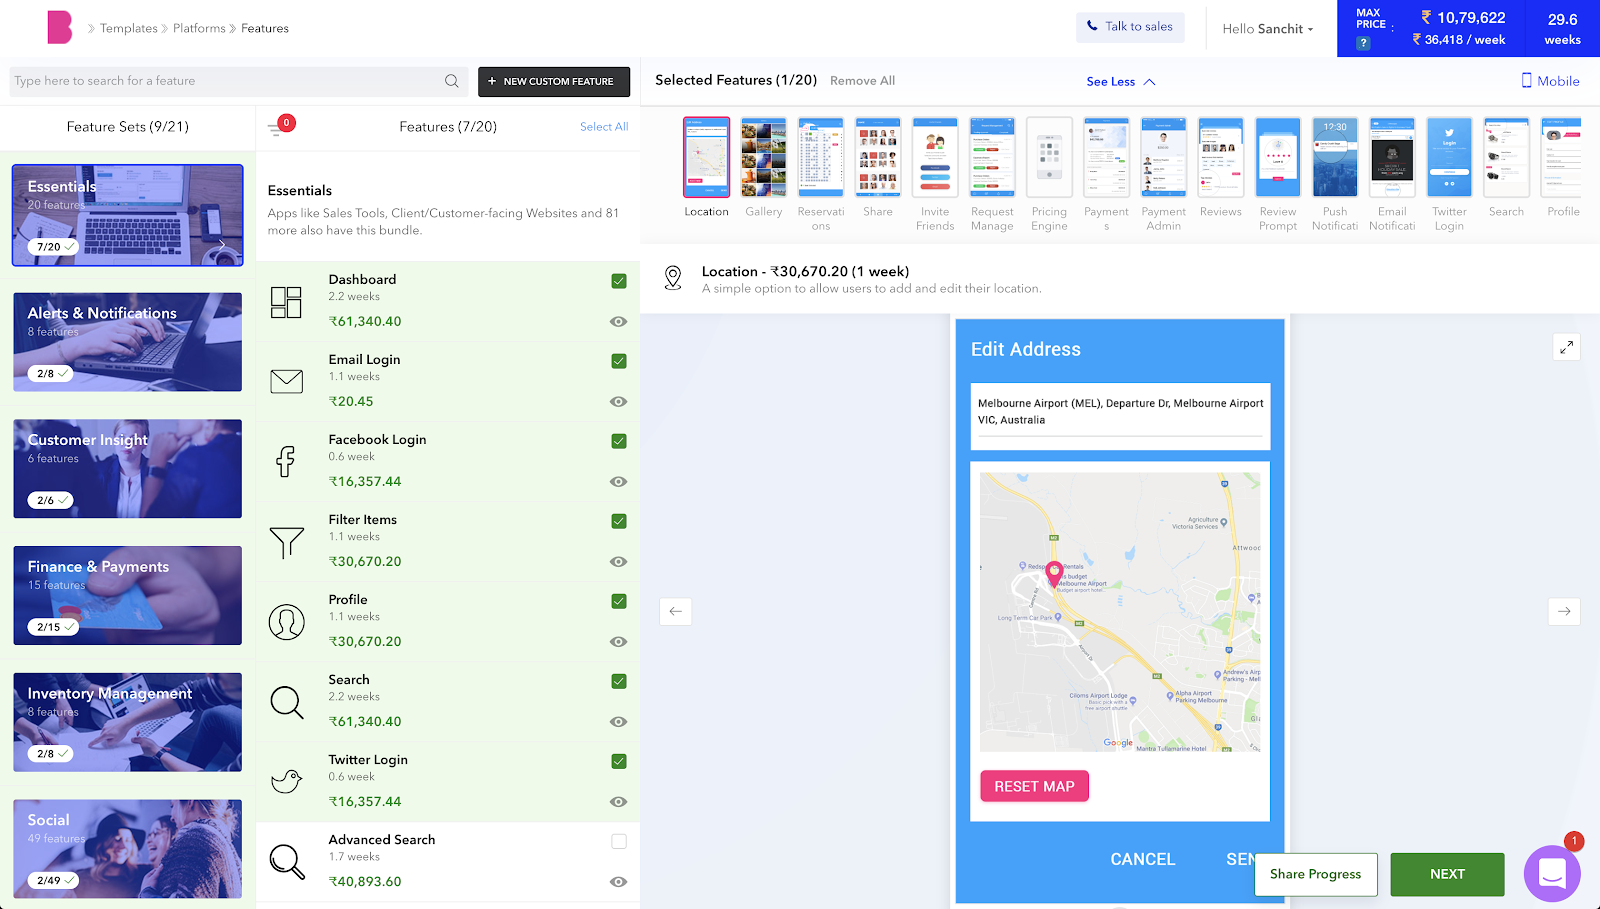Click the Talk to sales button
Viewport: 1600px width, 909px height.
(x=1130, y=27)
